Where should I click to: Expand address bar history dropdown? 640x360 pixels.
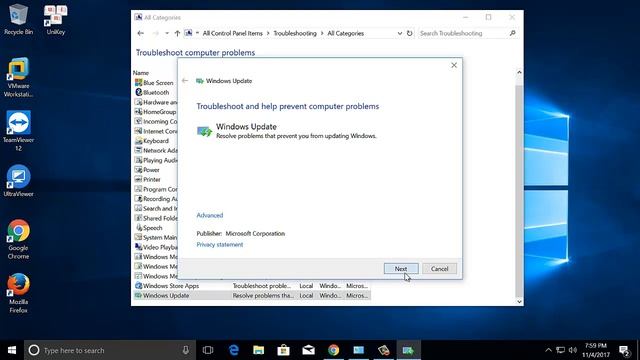pyautogui.click(x=399, y=33)
